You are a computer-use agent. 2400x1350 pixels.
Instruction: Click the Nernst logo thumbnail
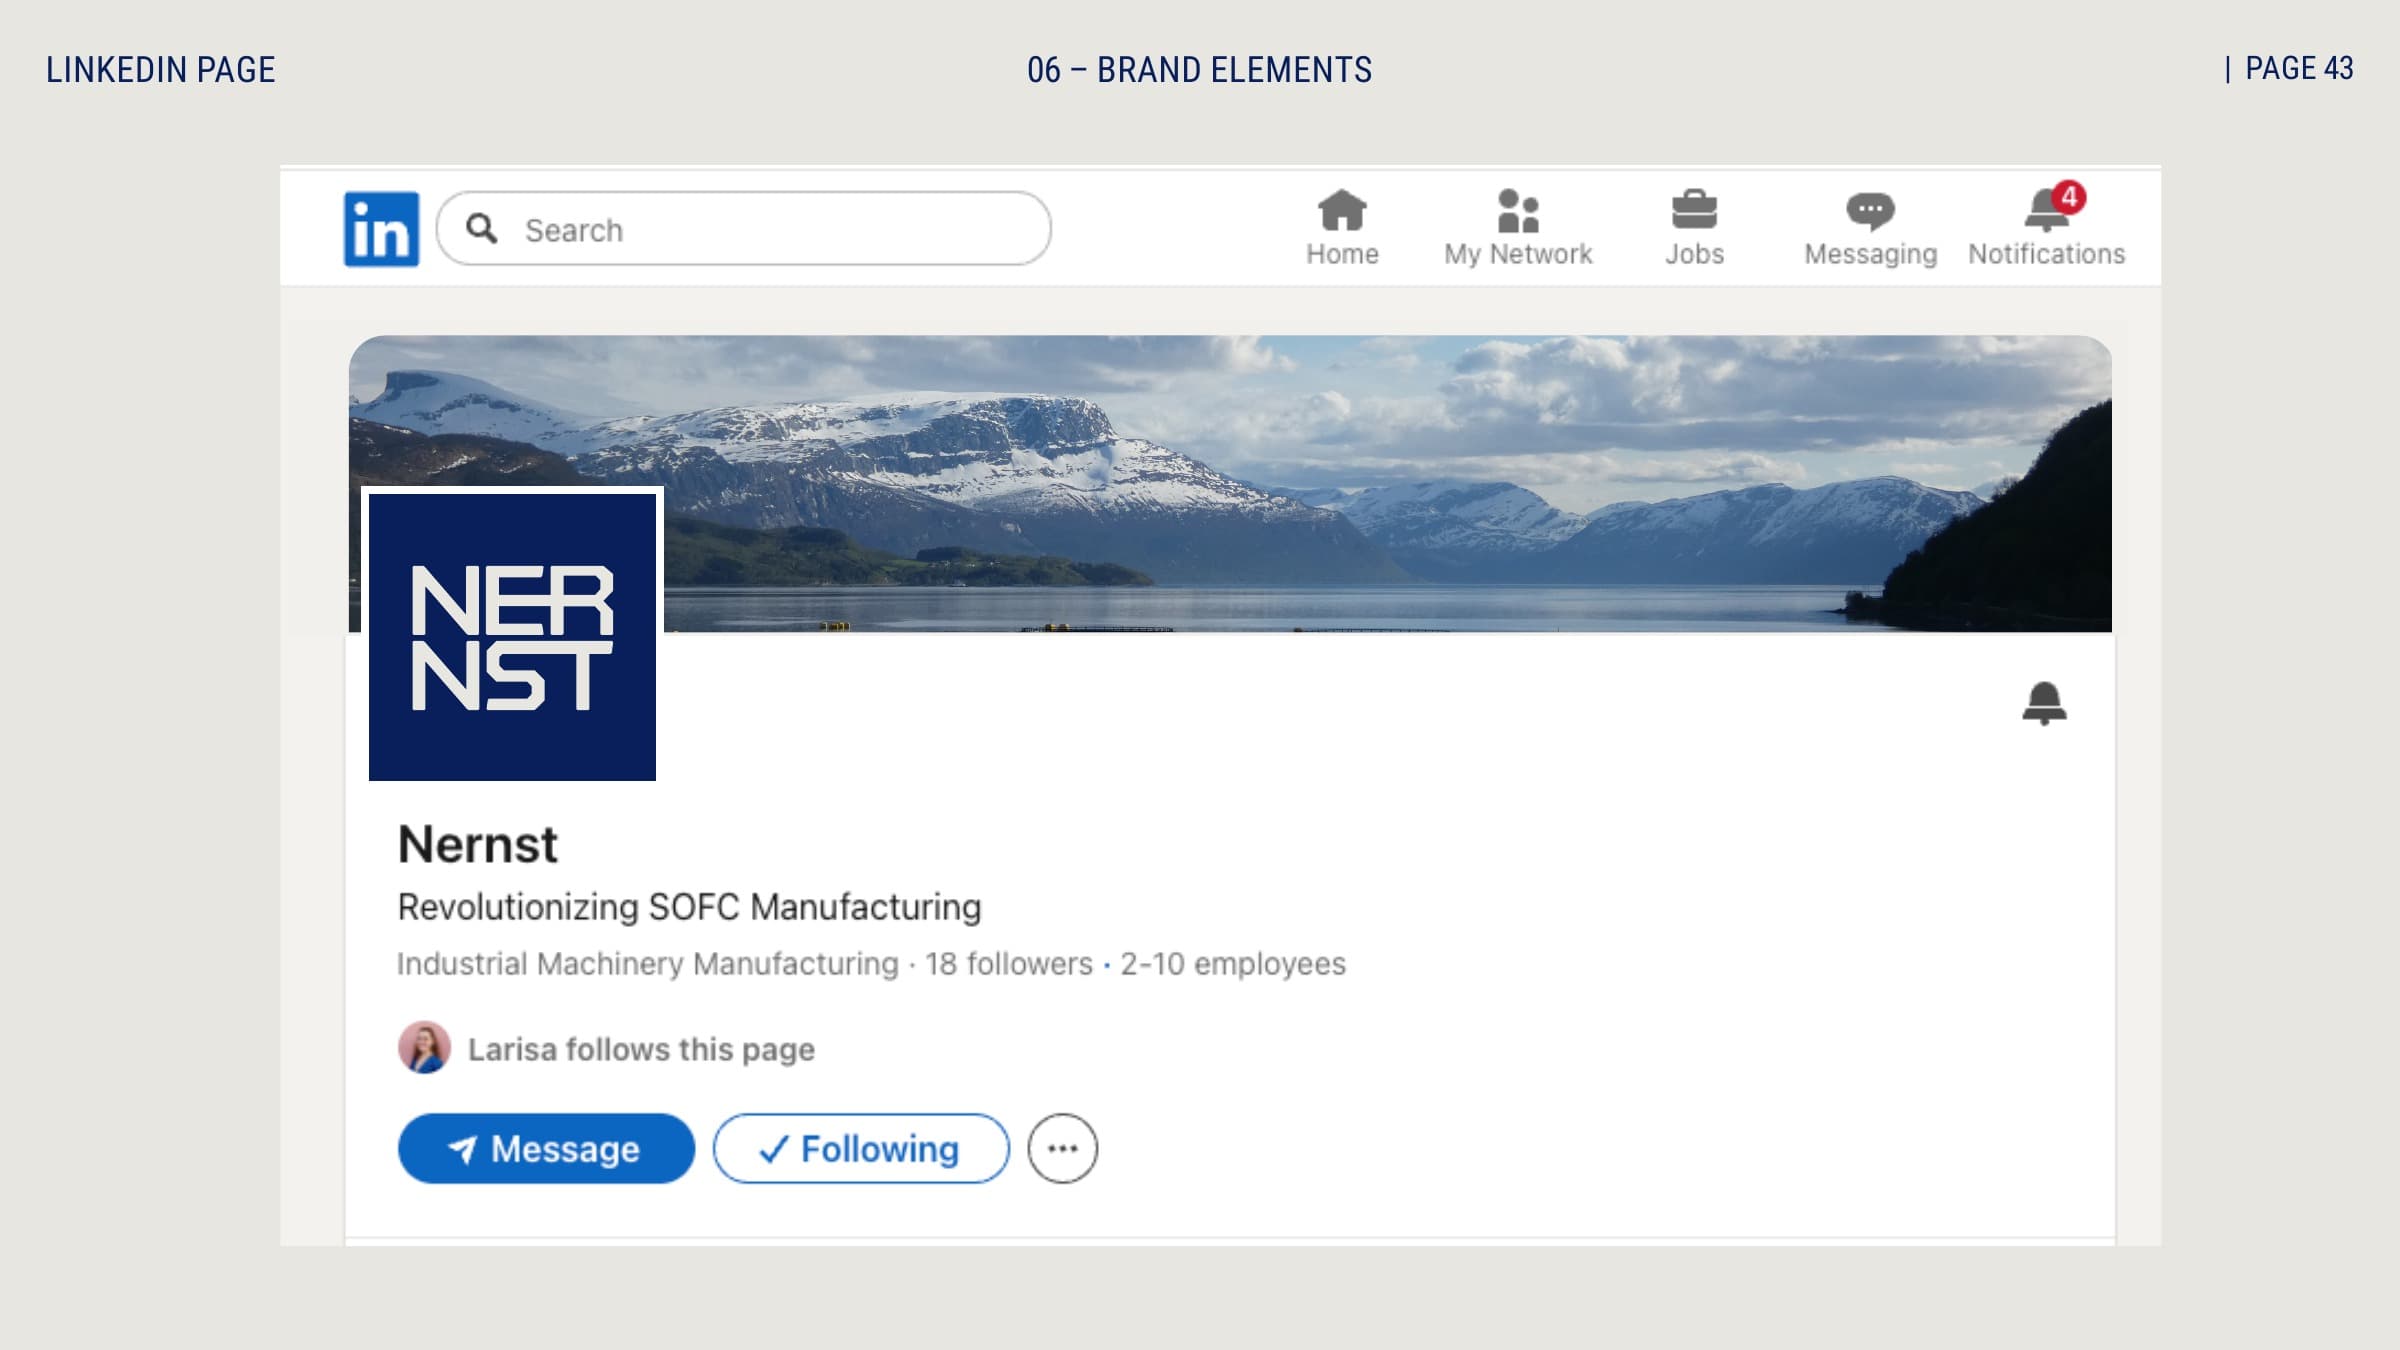click(512, 636)
